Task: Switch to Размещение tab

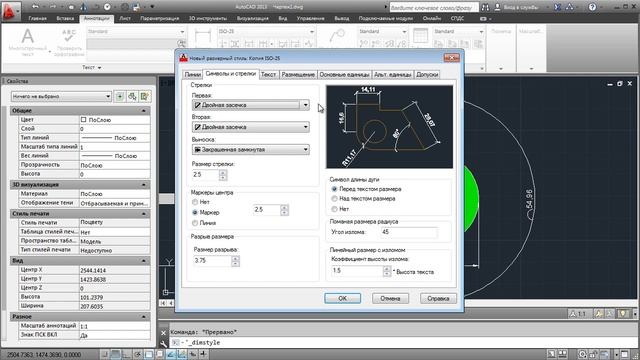Action: (x=298, y=75)
